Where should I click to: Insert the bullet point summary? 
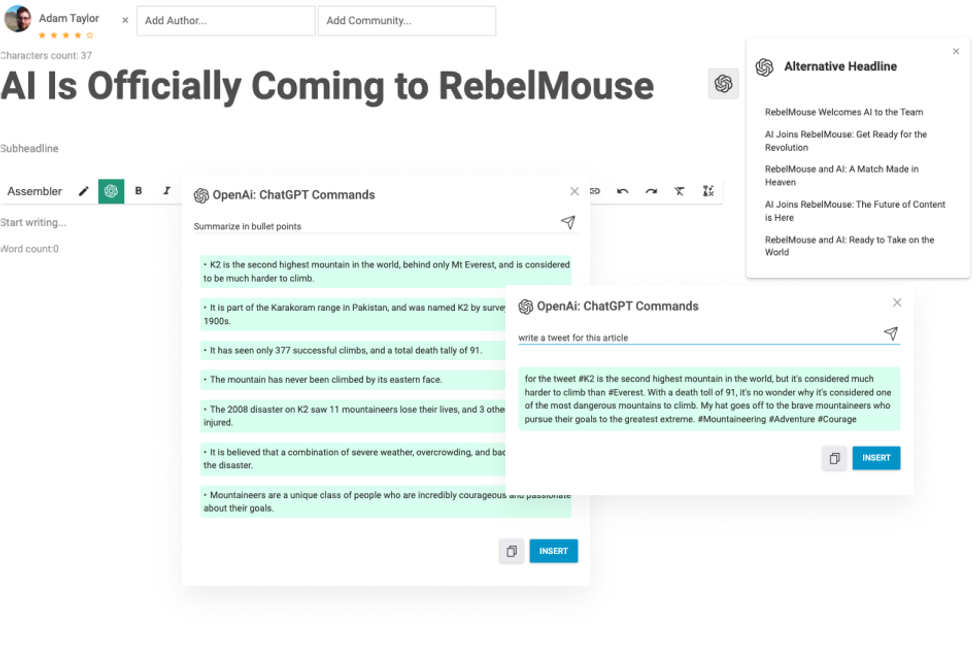[x=553, y=551]
